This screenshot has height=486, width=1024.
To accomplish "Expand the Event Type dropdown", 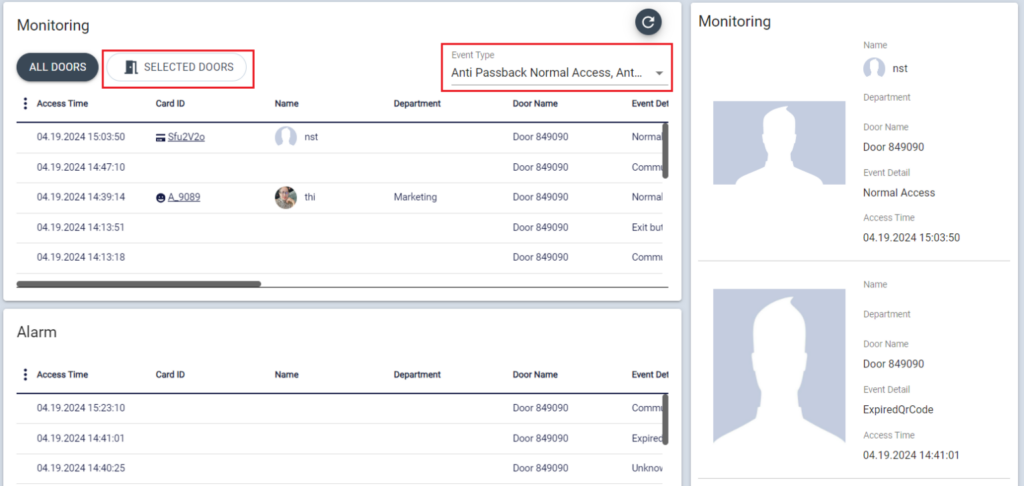I will [x=548, y=73].
